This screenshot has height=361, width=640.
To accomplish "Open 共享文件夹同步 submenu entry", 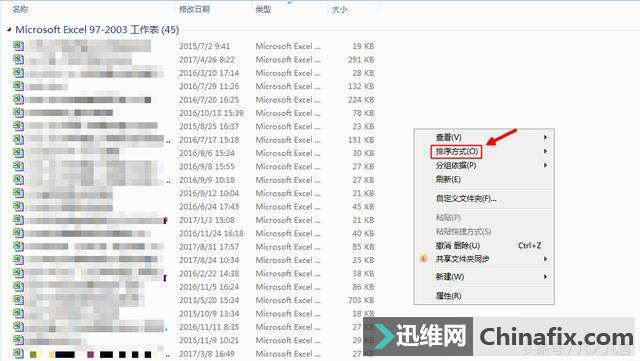I will [462, 259].
